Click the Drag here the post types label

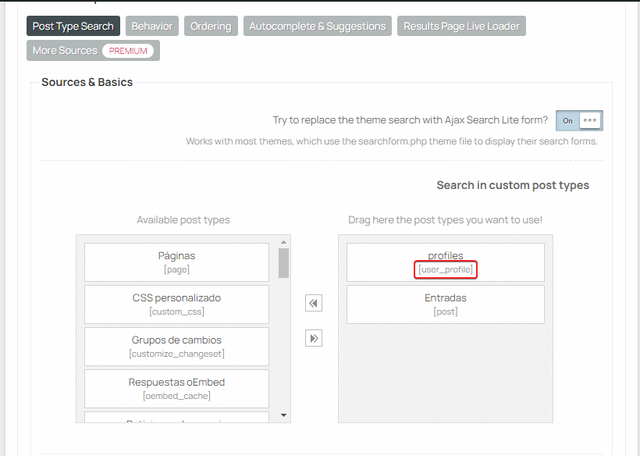coord(445,220)
